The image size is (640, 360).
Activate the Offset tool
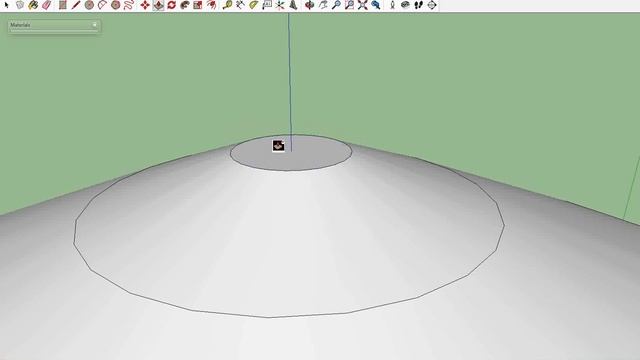pos(211,5)
